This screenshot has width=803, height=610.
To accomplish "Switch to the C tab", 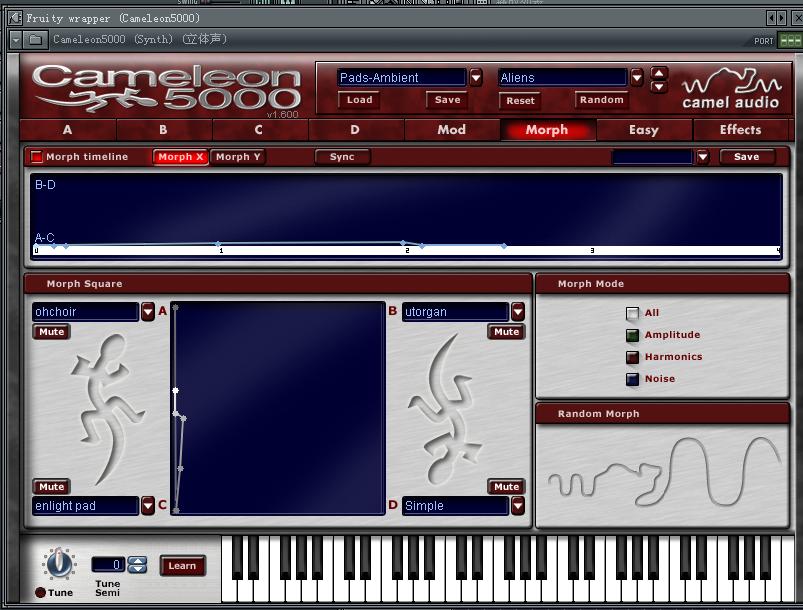I will [259, 130].
